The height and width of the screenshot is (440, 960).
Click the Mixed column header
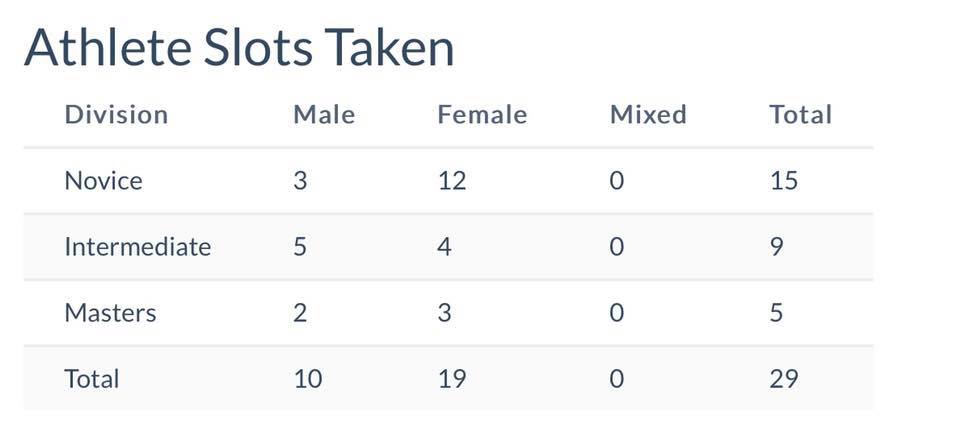(x=648, y=115)
